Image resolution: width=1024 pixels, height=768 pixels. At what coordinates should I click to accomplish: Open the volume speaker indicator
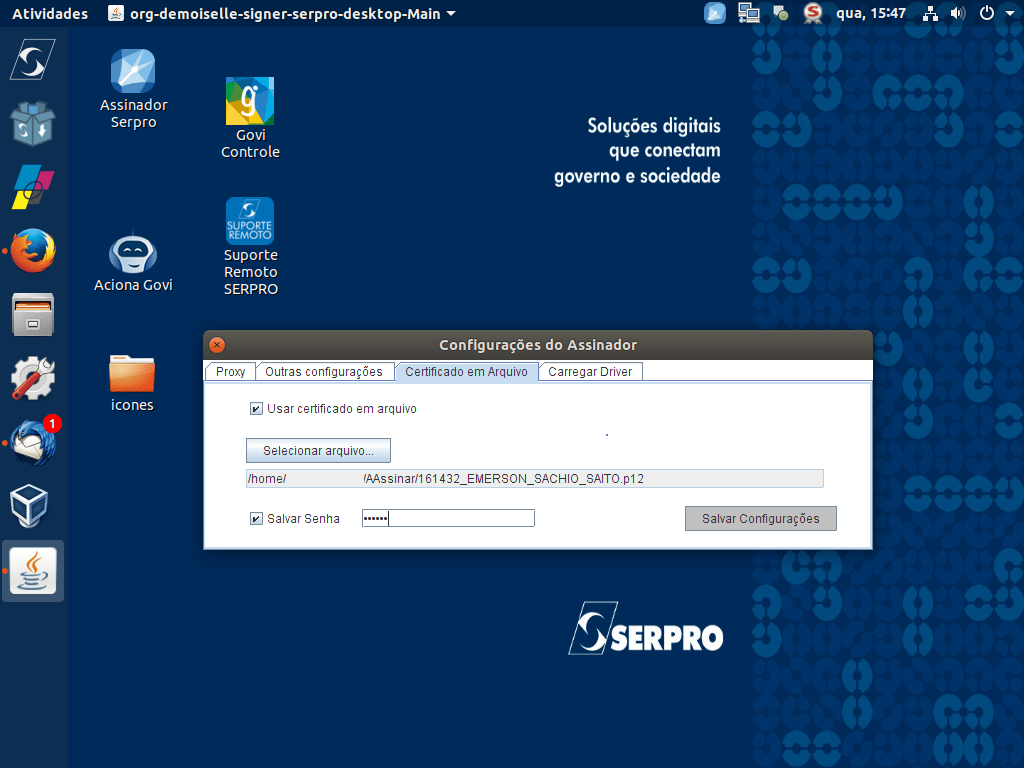point(957,13)
